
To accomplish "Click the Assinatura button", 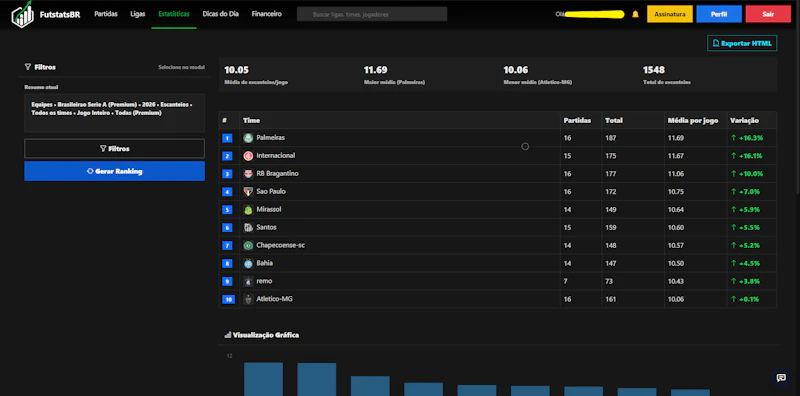I will point(670,14).
